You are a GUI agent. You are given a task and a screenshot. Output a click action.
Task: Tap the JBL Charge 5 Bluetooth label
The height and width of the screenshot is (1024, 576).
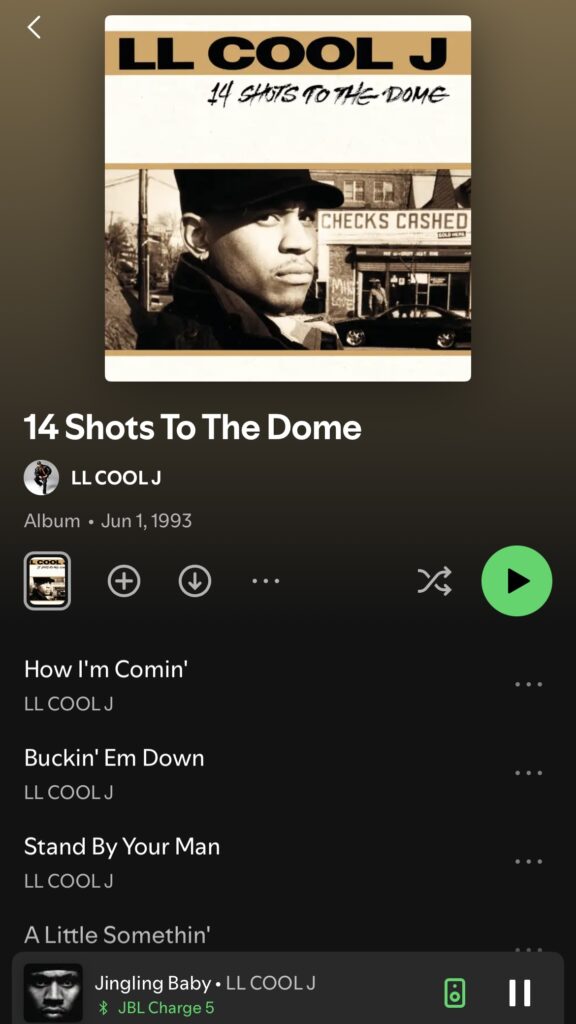coord(155,1008)
